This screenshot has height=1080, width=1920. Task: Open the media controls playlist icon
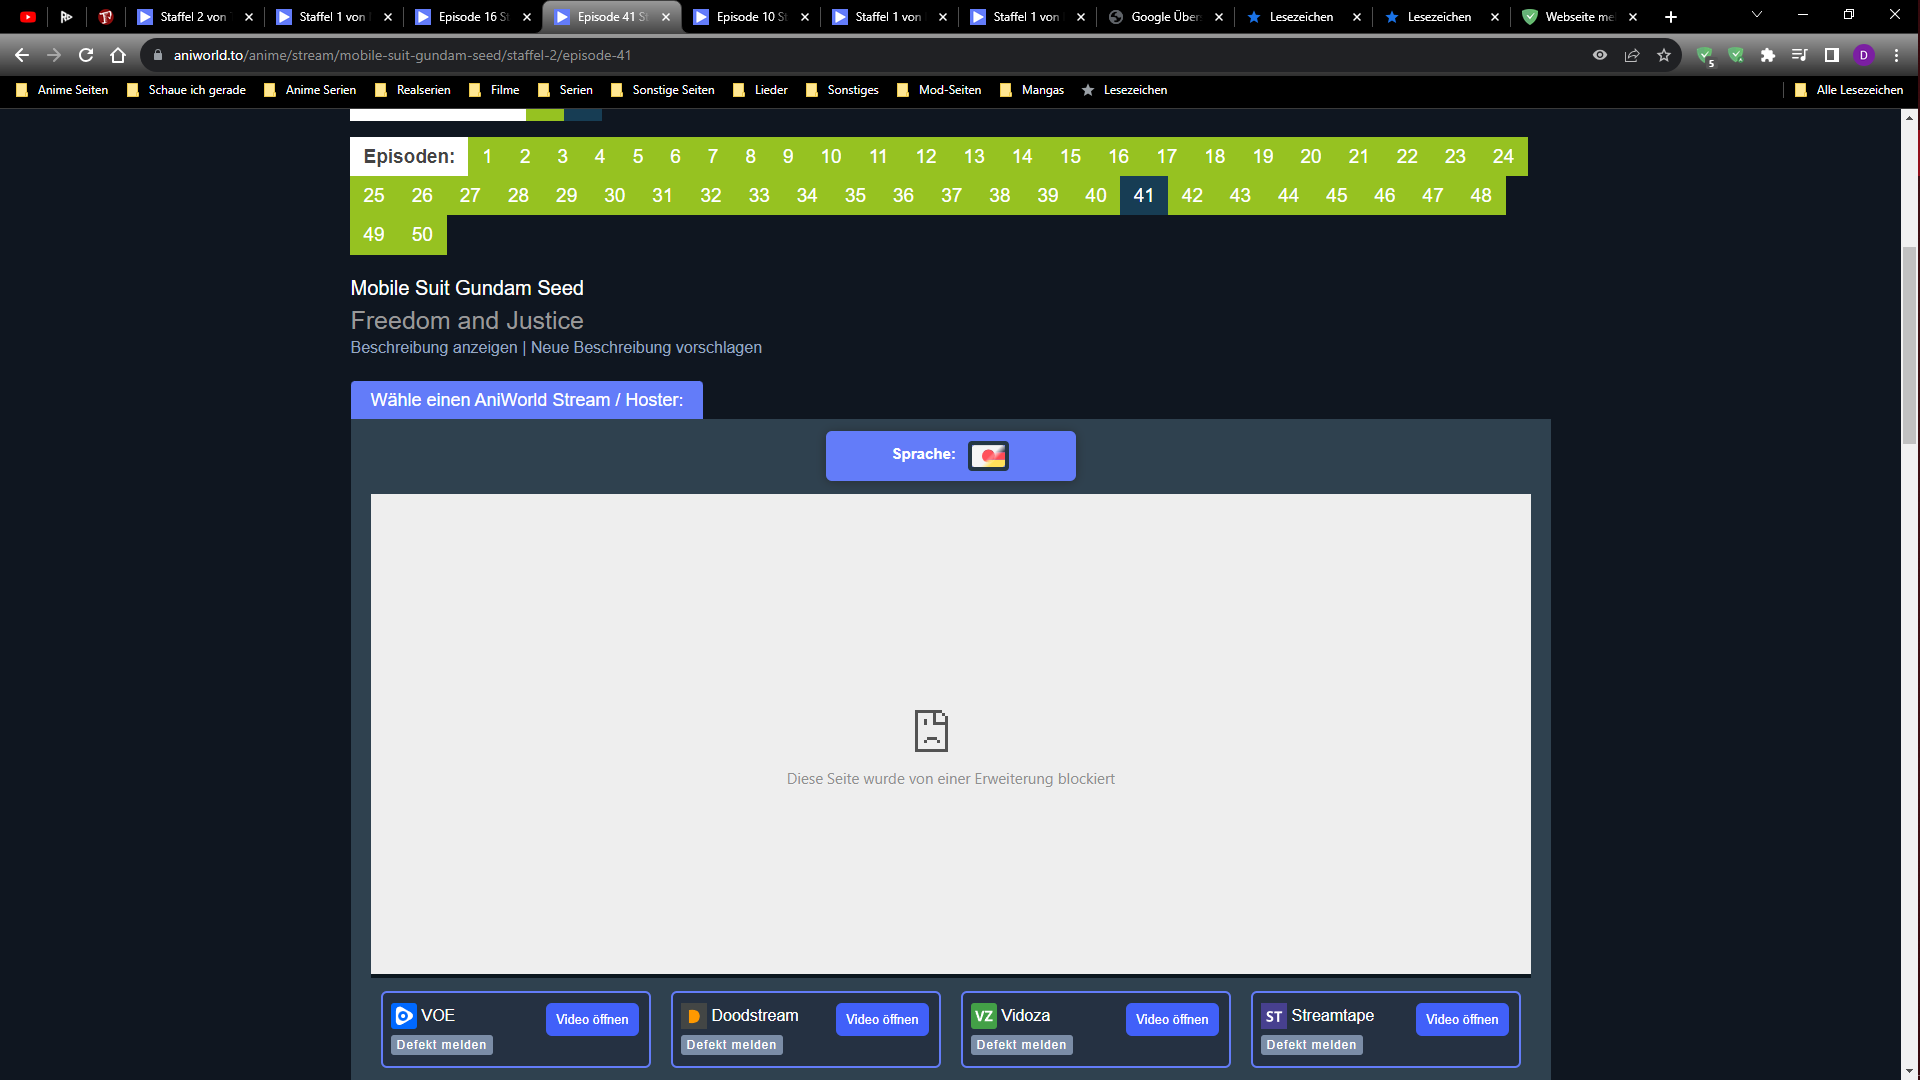click(1800, 55)
